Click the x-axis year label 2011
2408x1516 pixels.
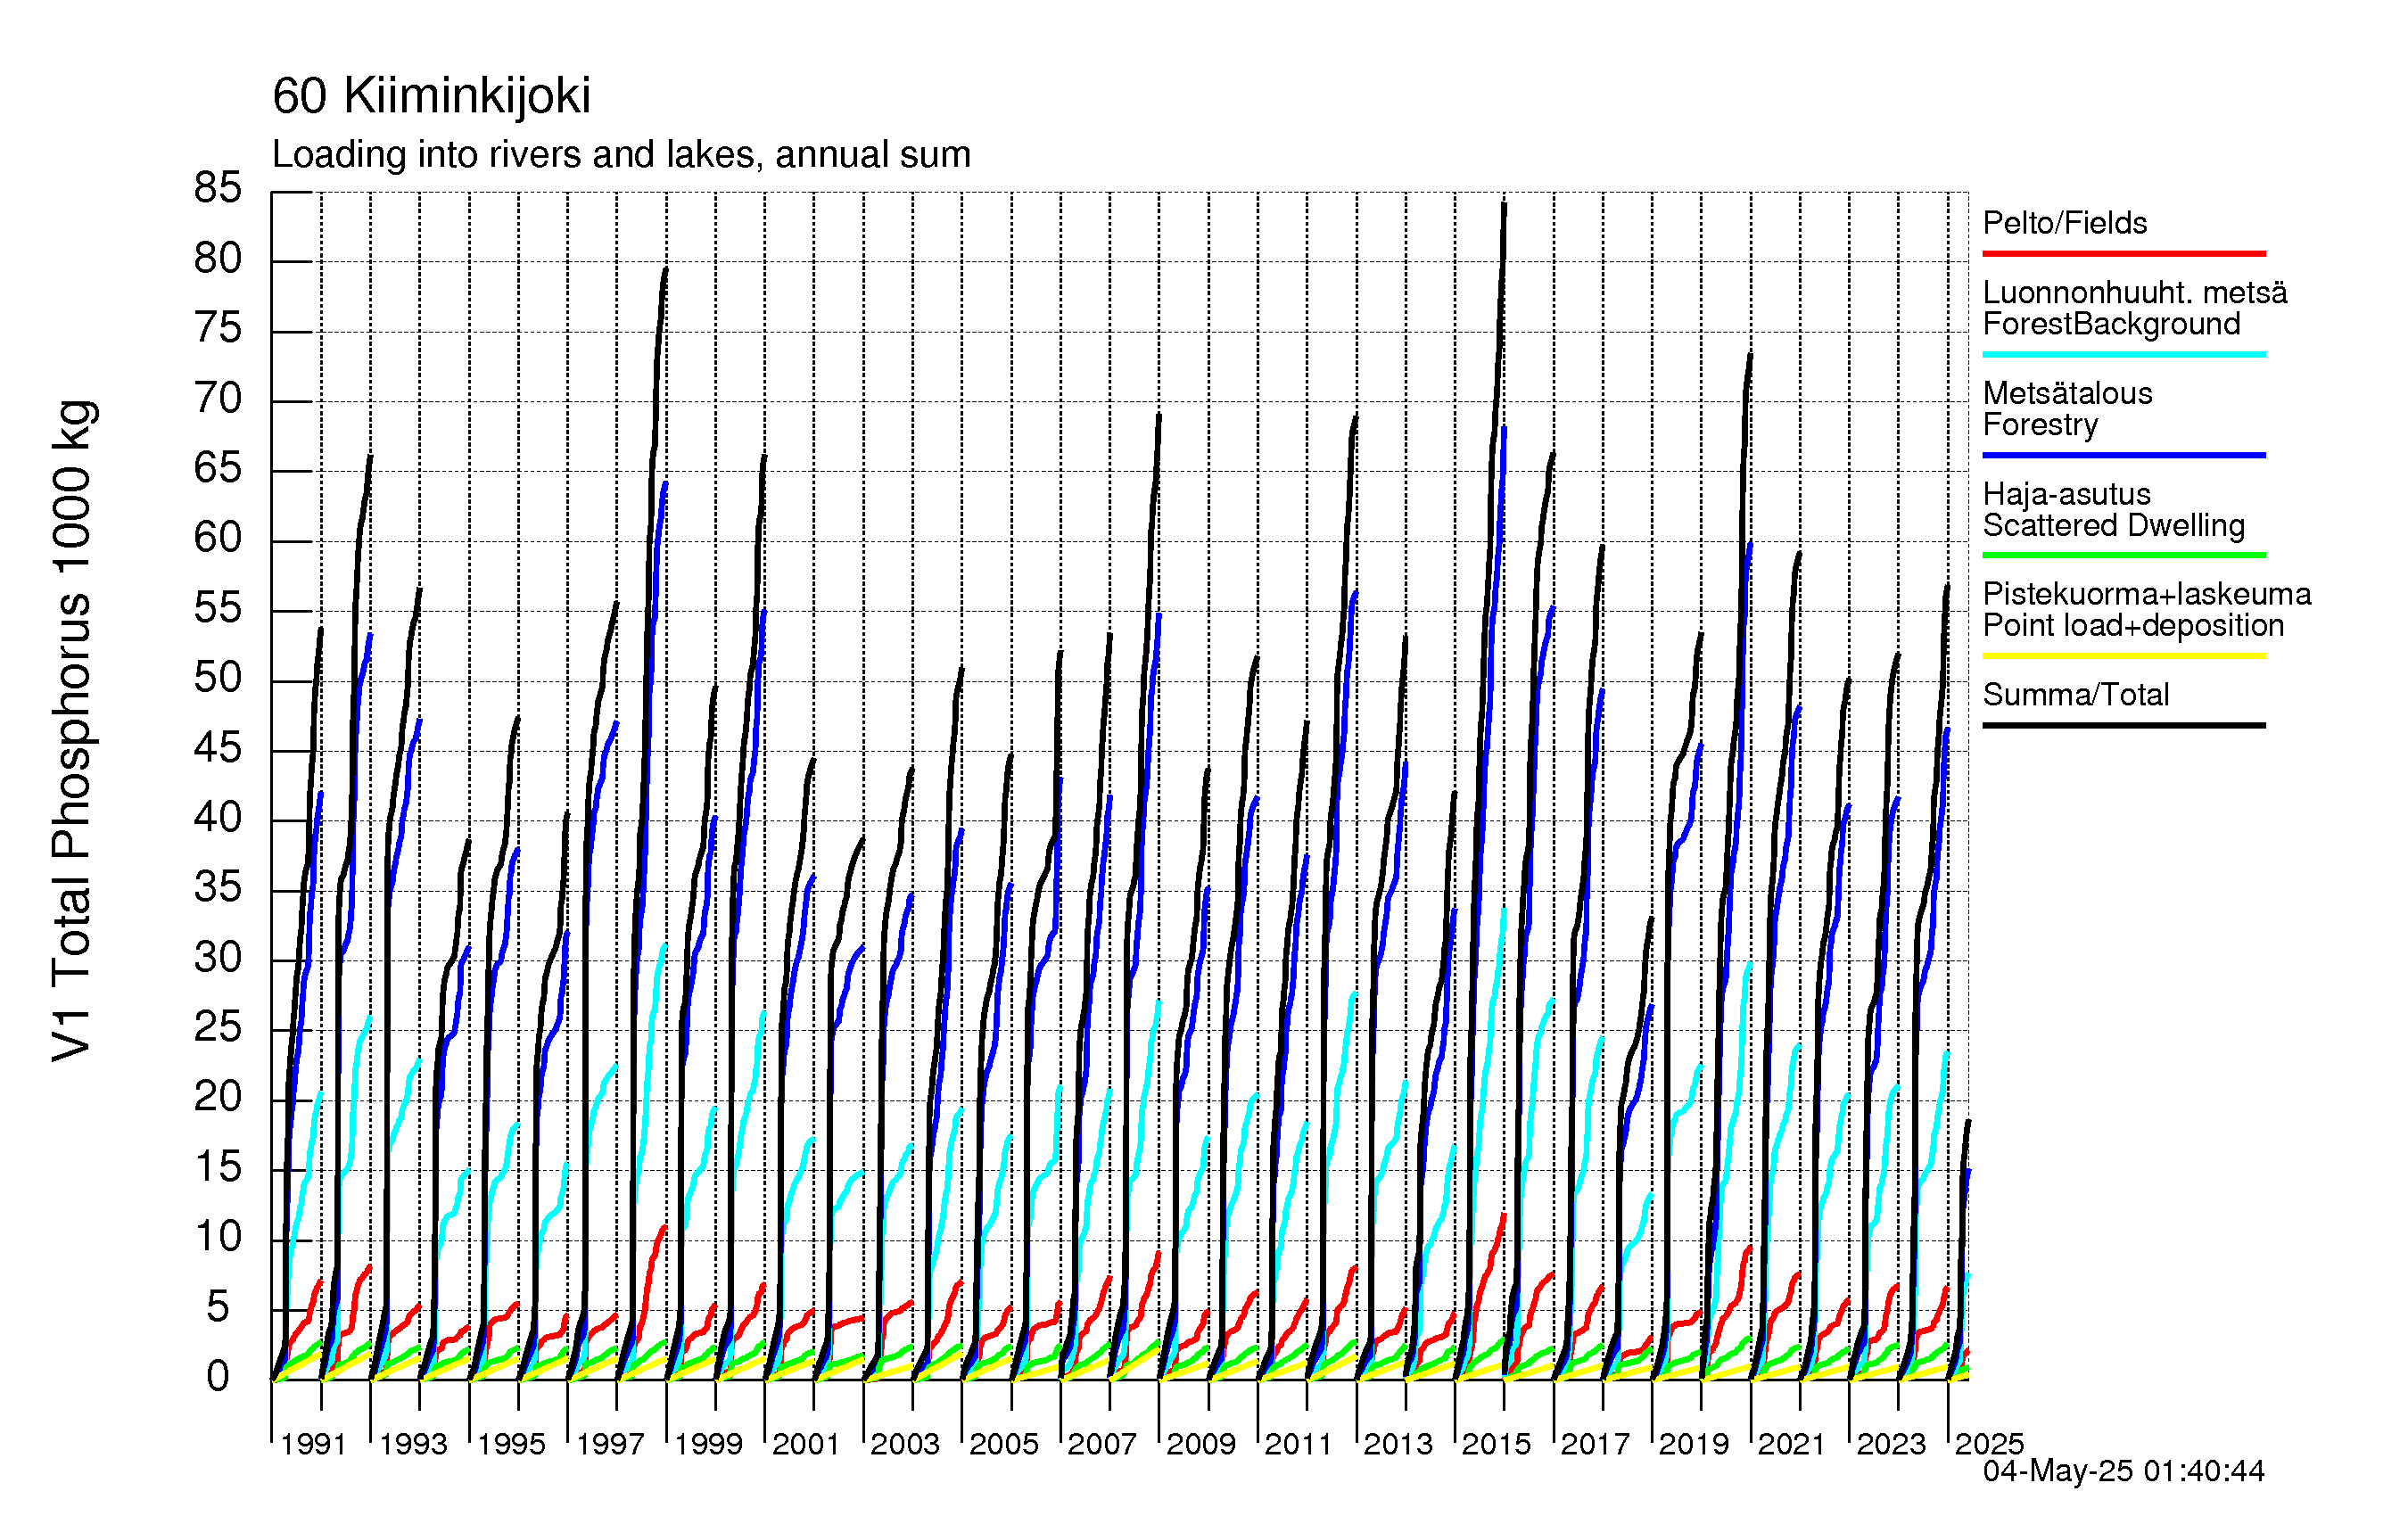click(x=1298, y=1444)
